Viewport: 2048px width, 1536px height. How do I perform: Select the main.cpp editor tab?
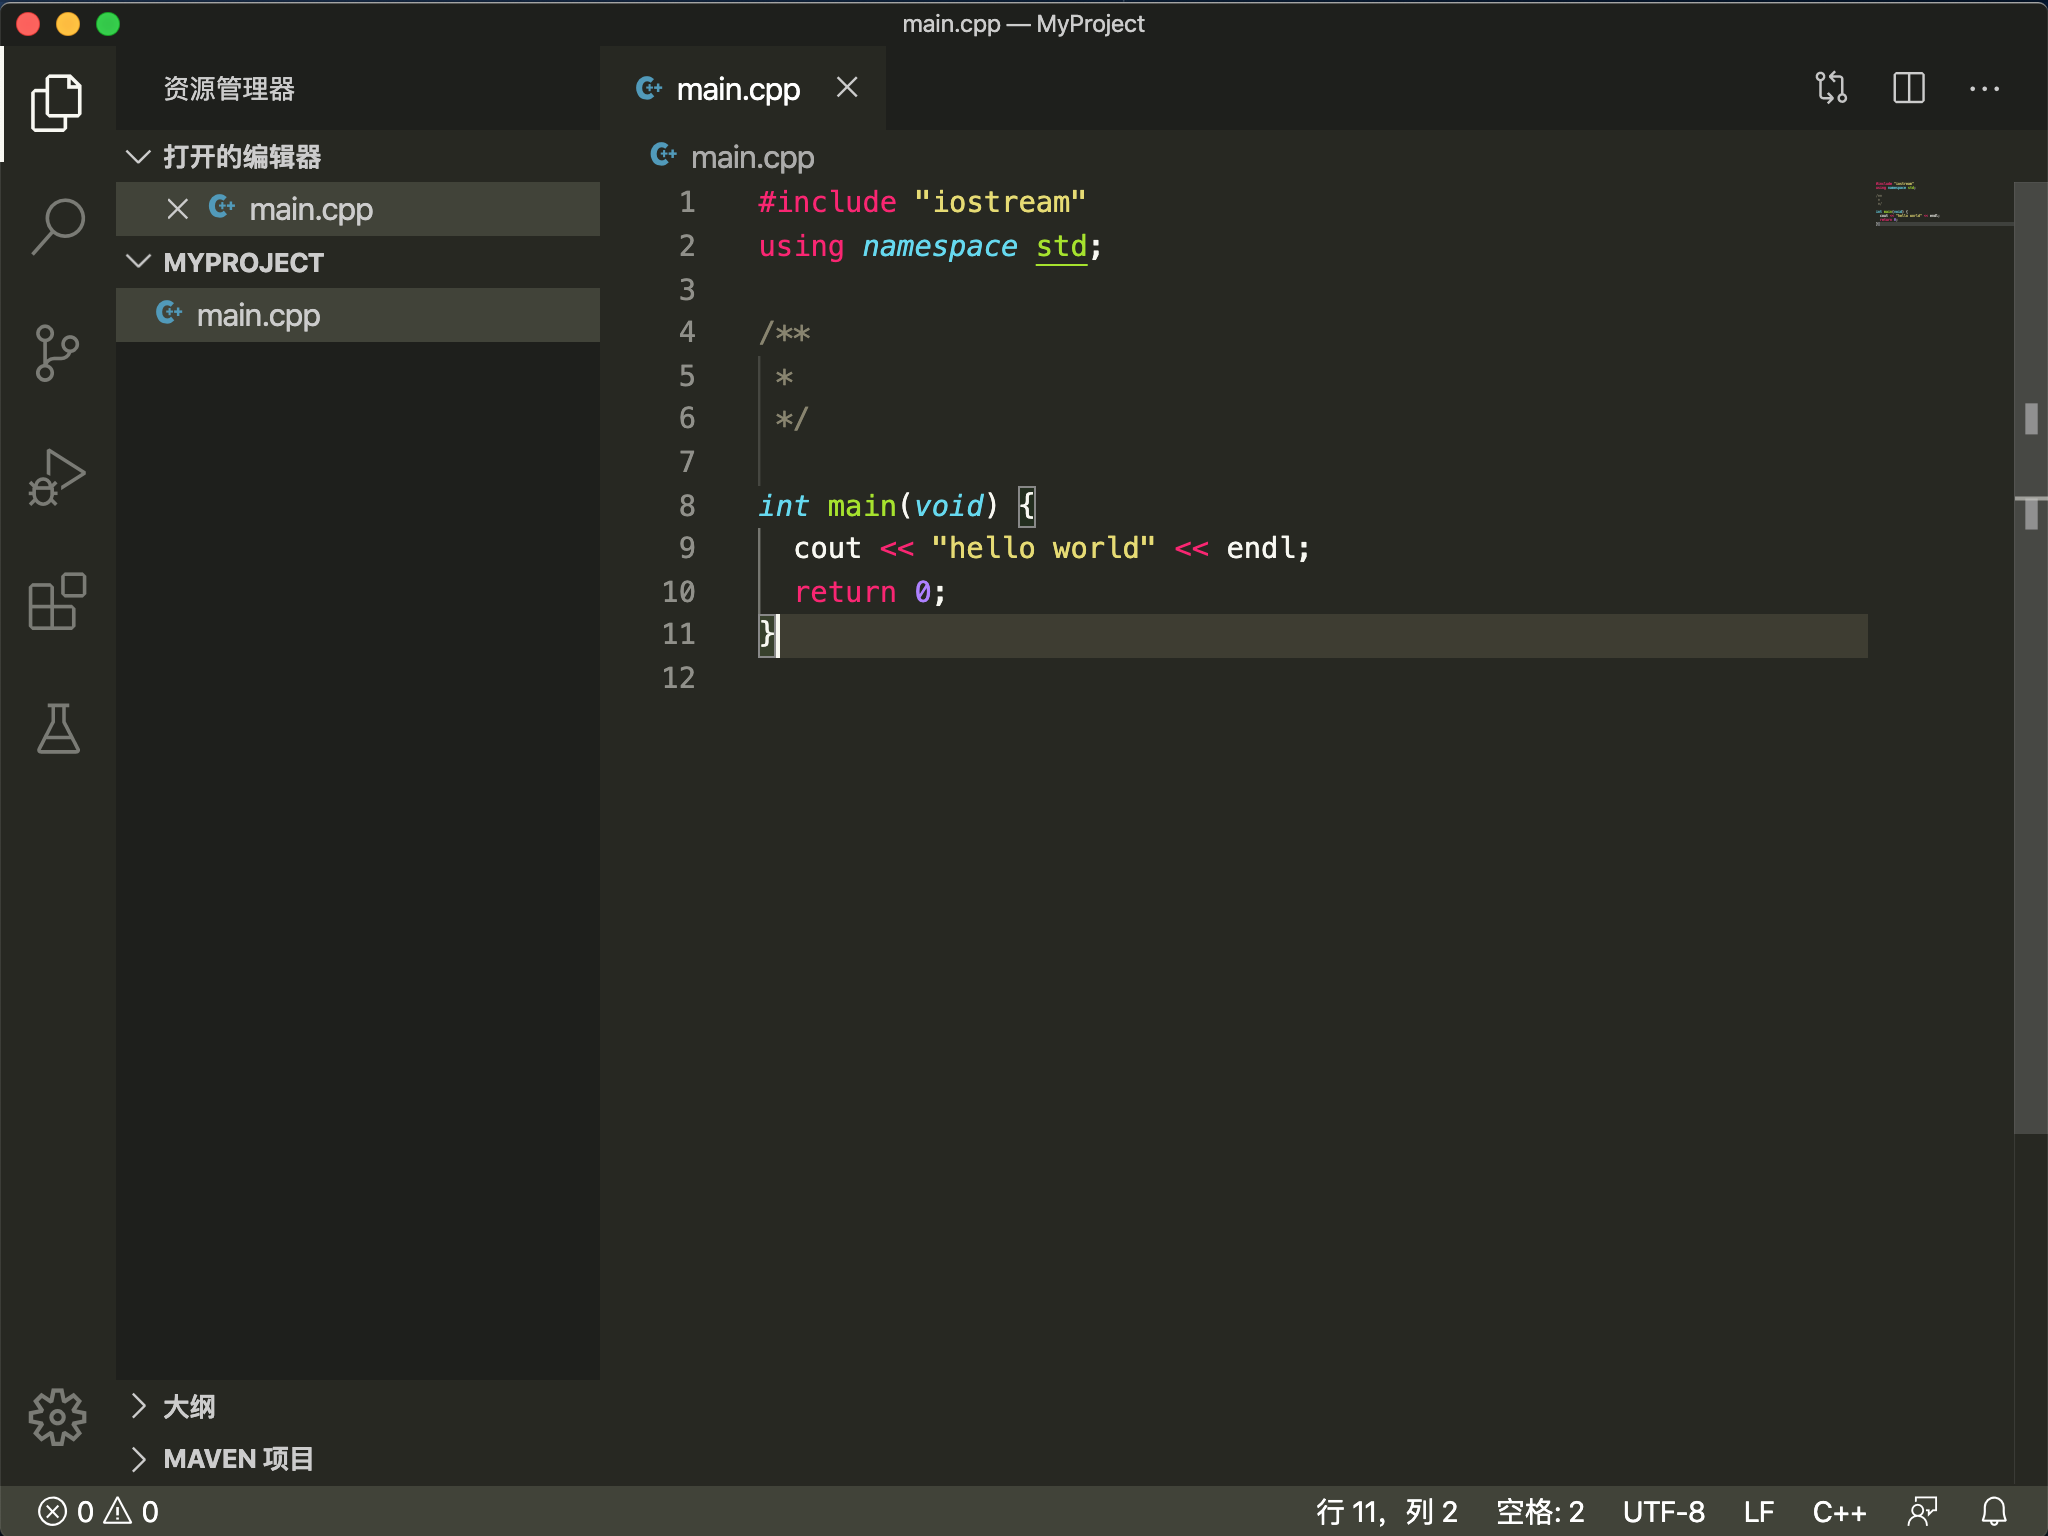click(737, 89)
